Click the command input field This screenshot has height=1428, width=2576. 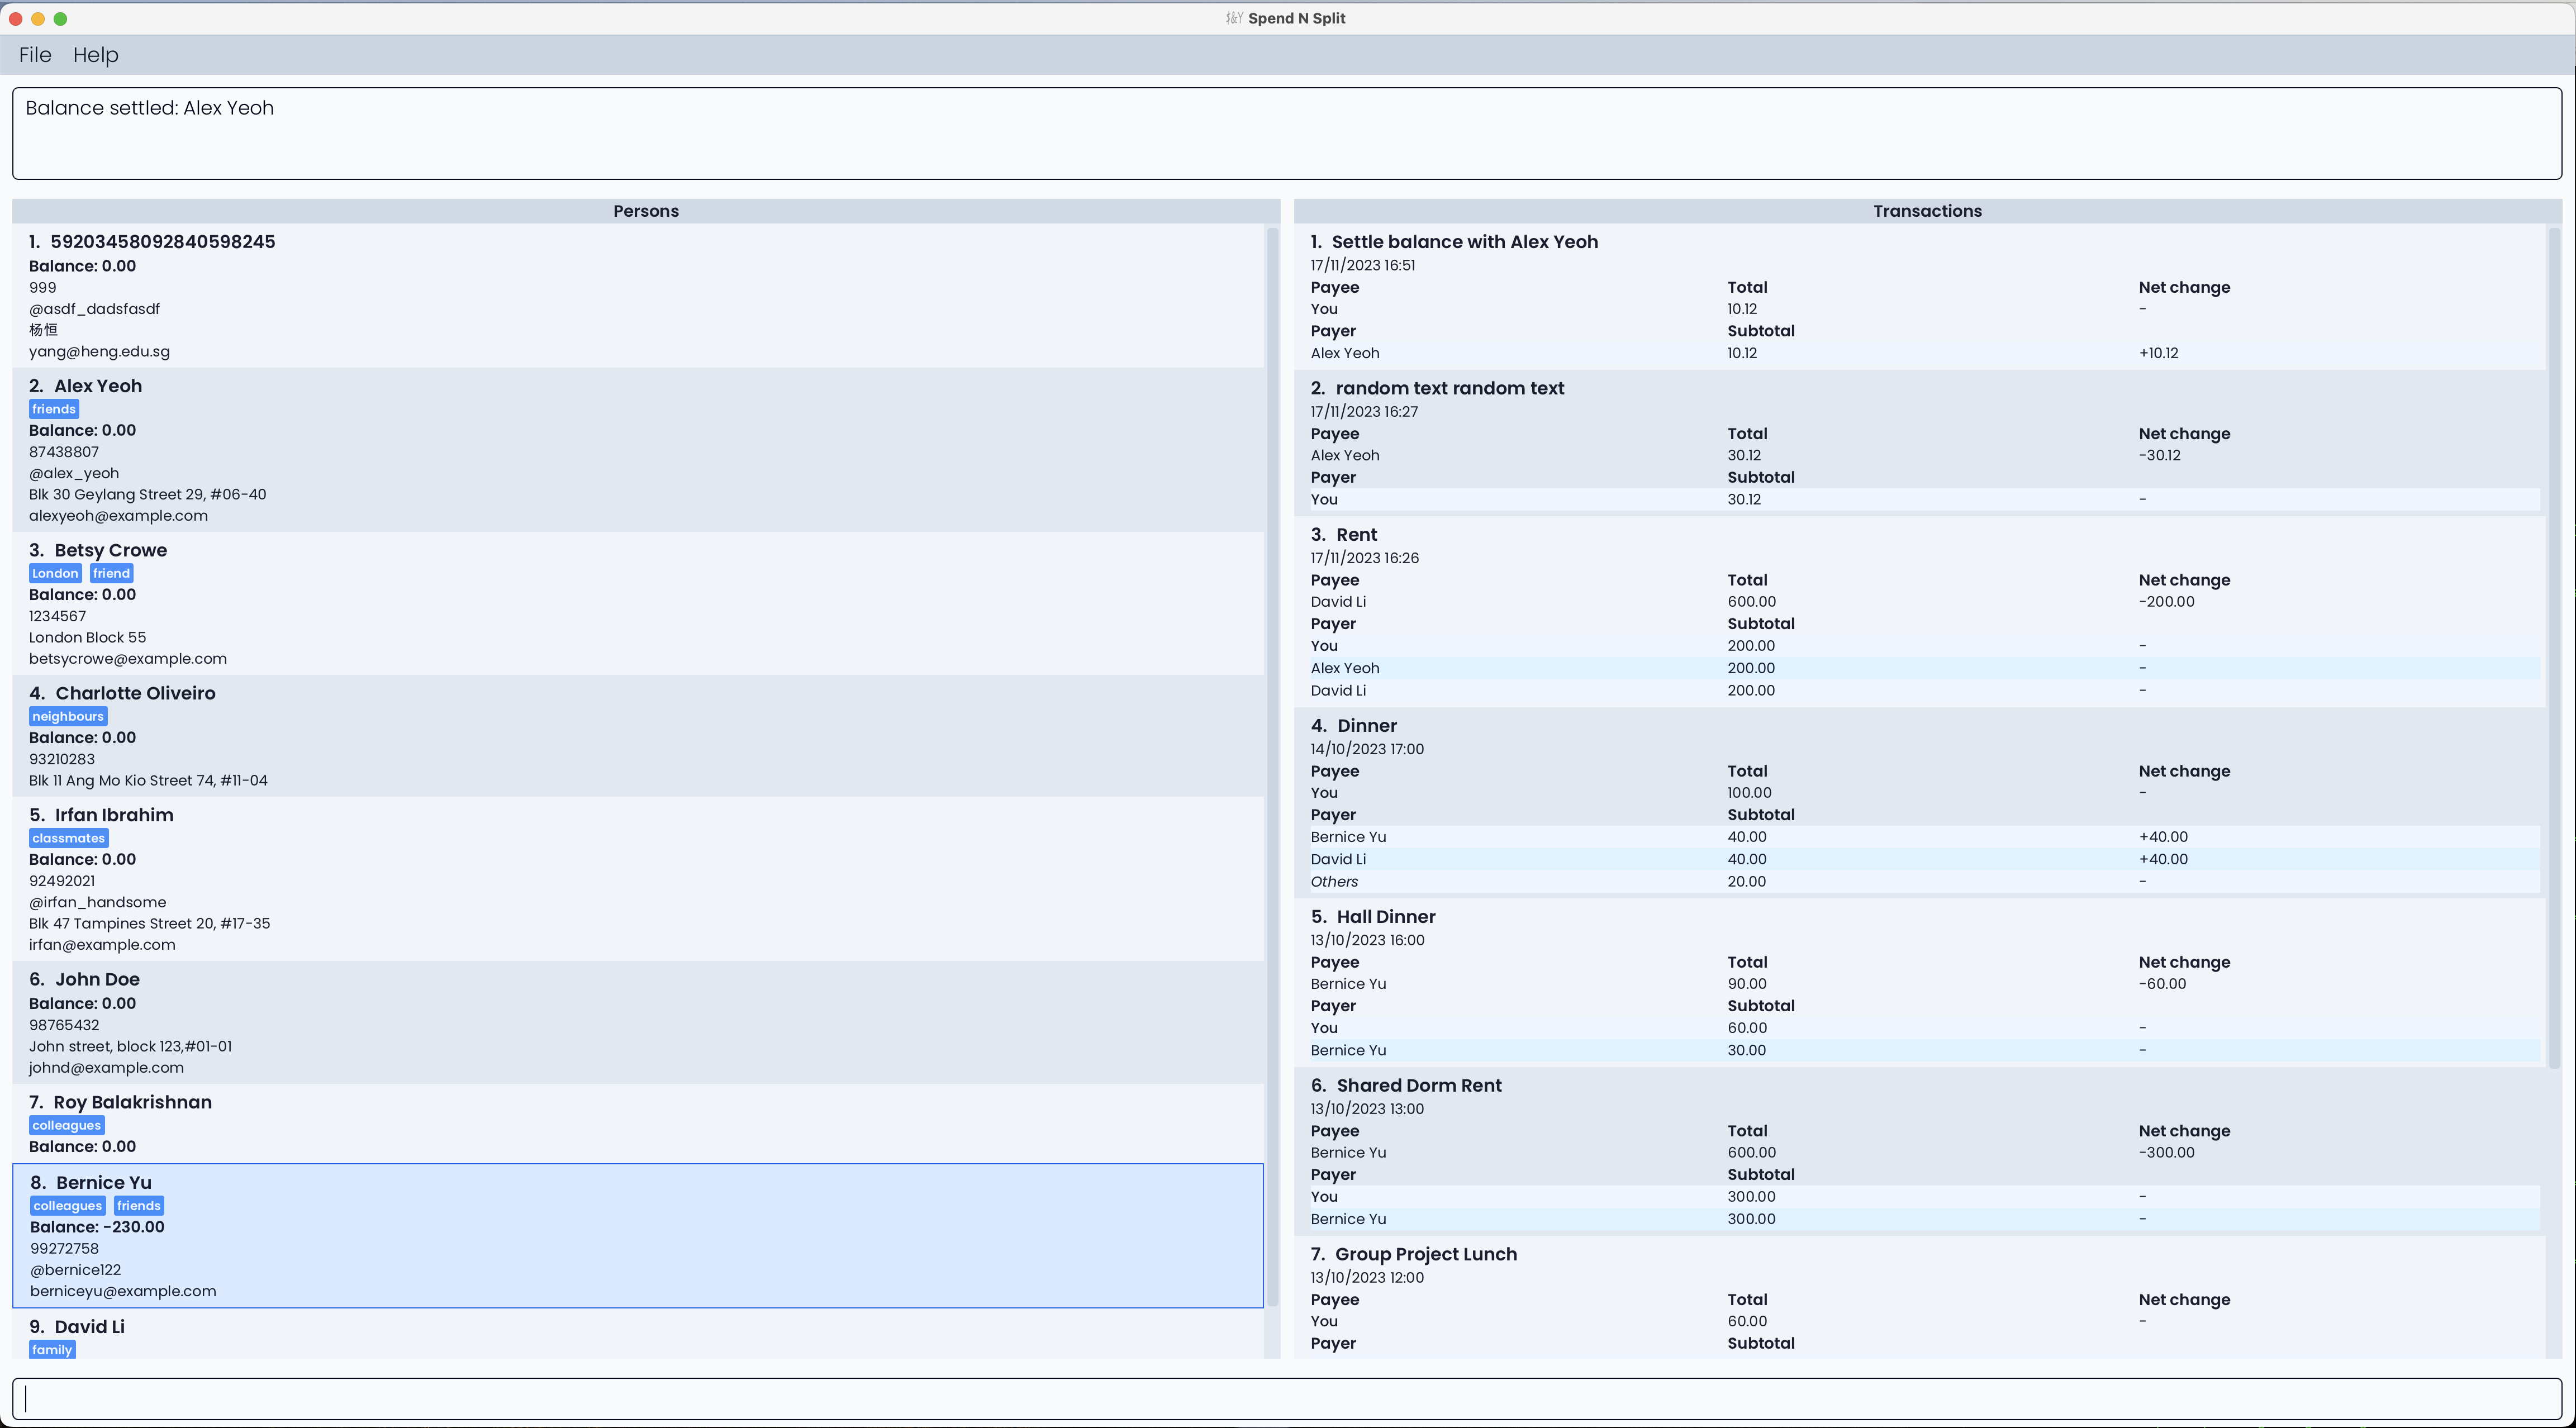1286,1399
